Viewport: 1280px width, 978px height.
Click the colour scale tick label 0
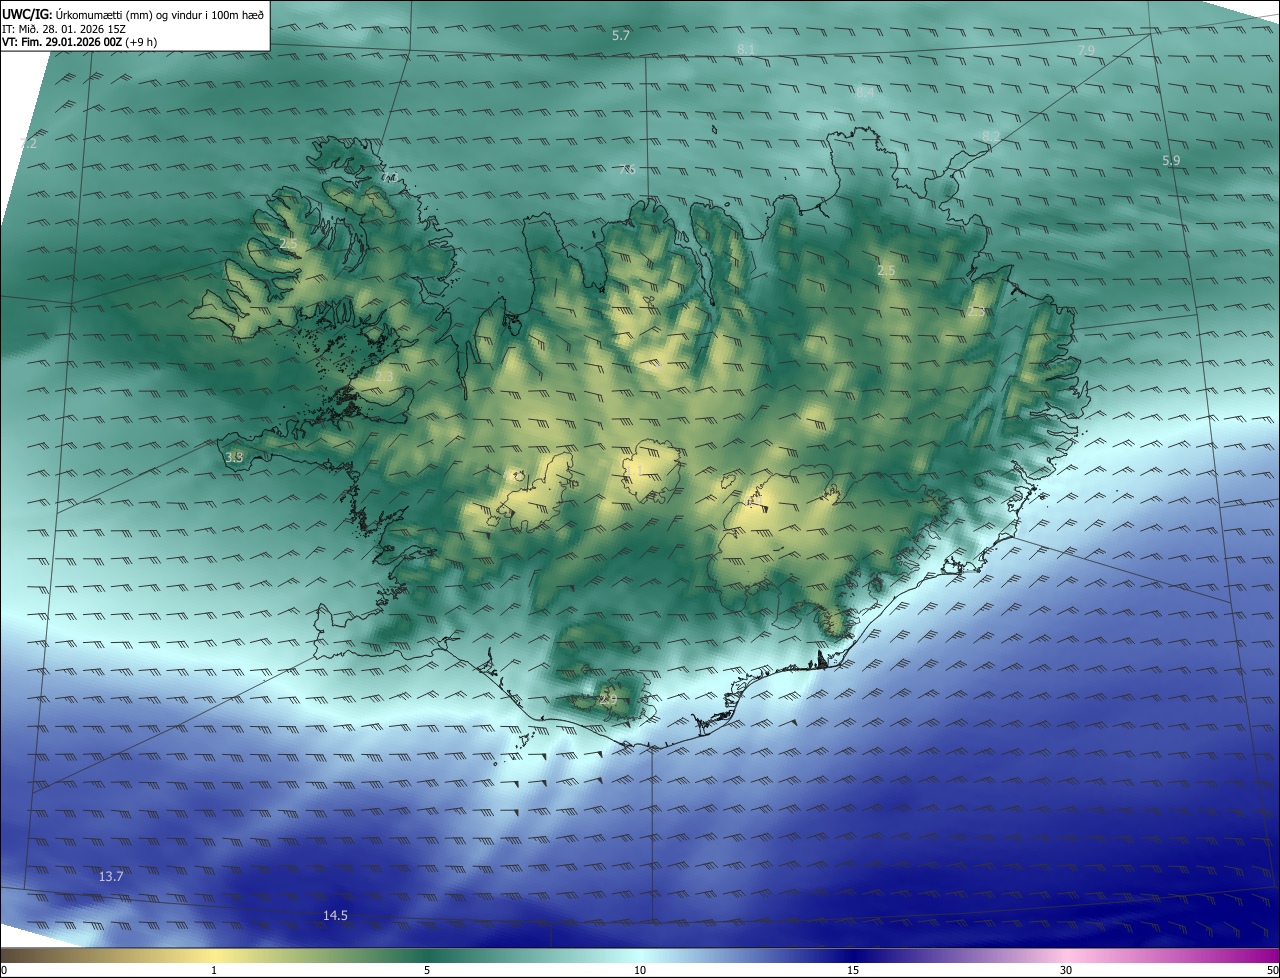coord(4,970)
